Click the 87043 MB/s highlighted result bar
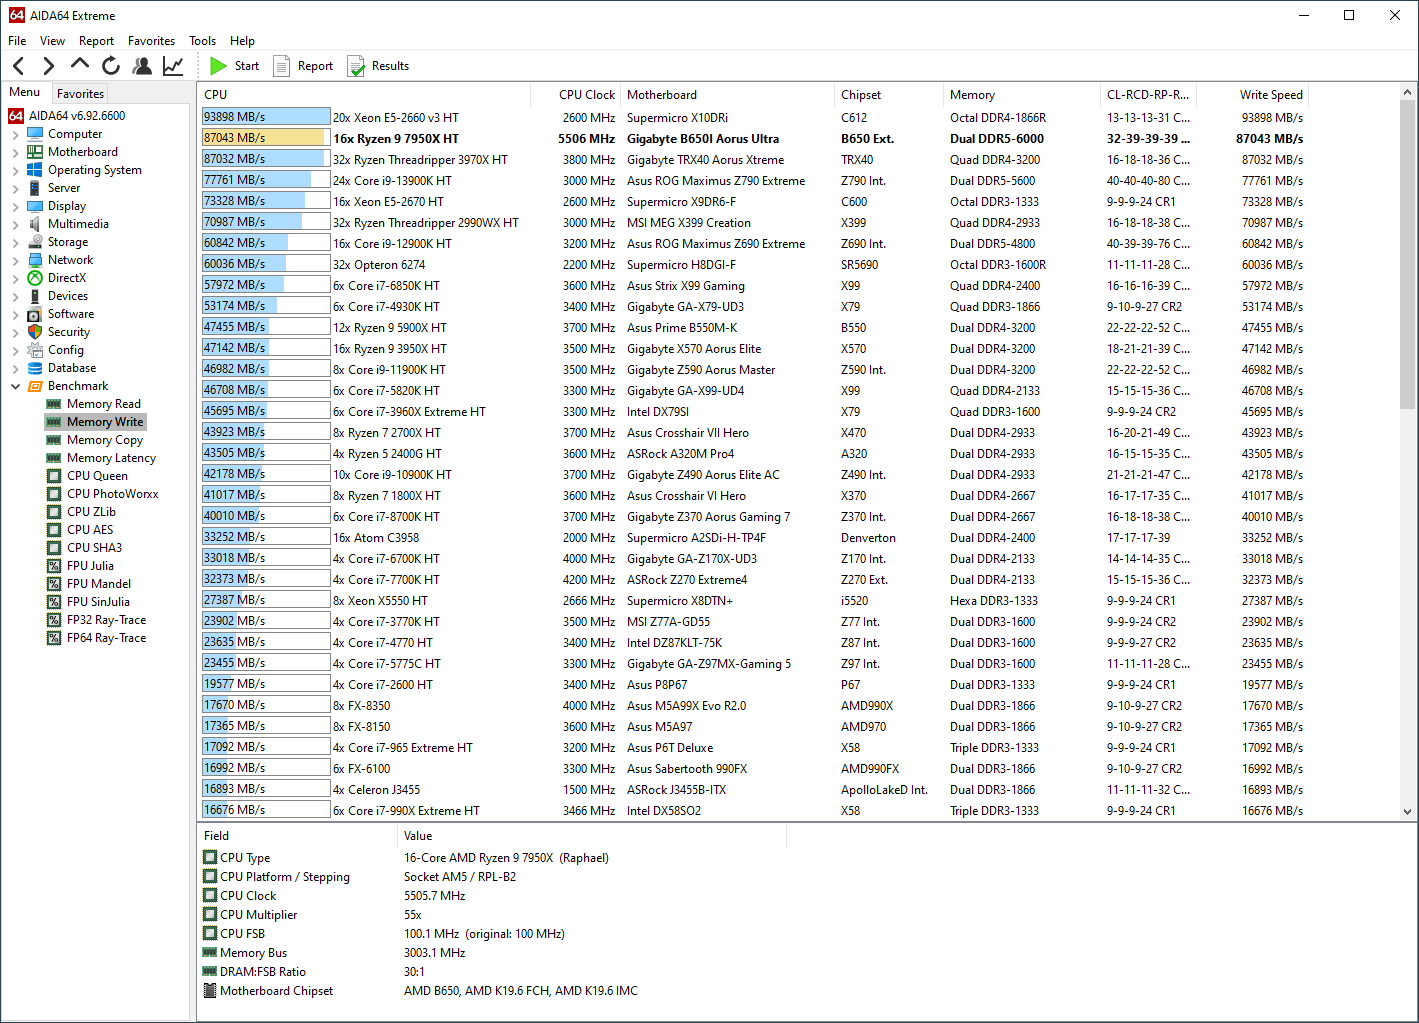Image resolution: width=1419 pixels, height=1023 pixels. tap(266, 138)
